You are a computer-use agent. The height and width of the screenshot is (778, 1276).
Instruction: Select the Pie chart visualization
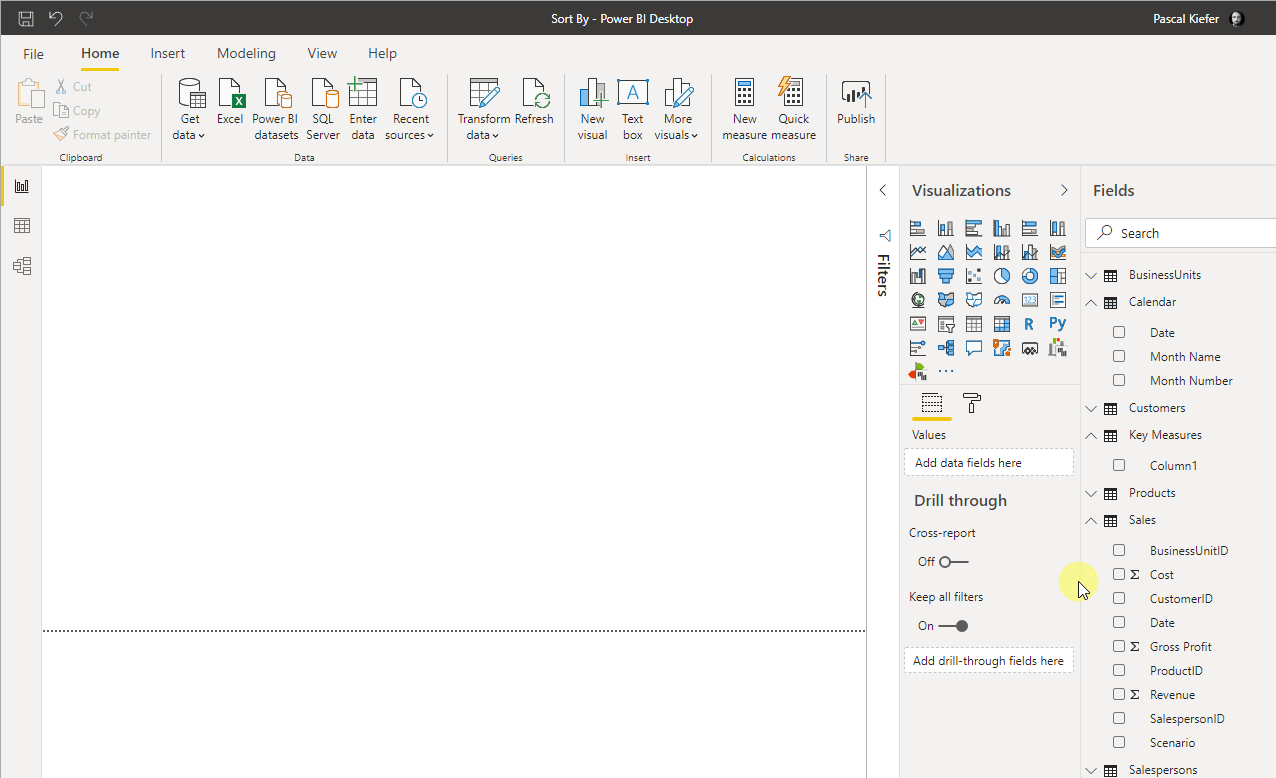(1001, 276)
